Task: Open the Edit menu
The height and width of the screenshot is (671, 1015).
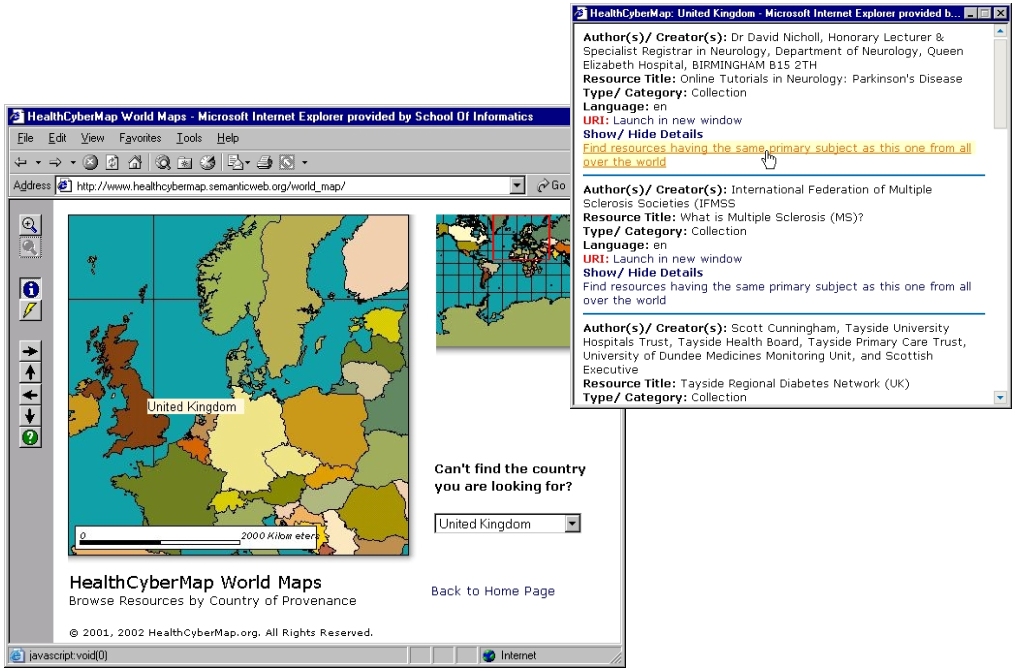Action: coord(57,138)
